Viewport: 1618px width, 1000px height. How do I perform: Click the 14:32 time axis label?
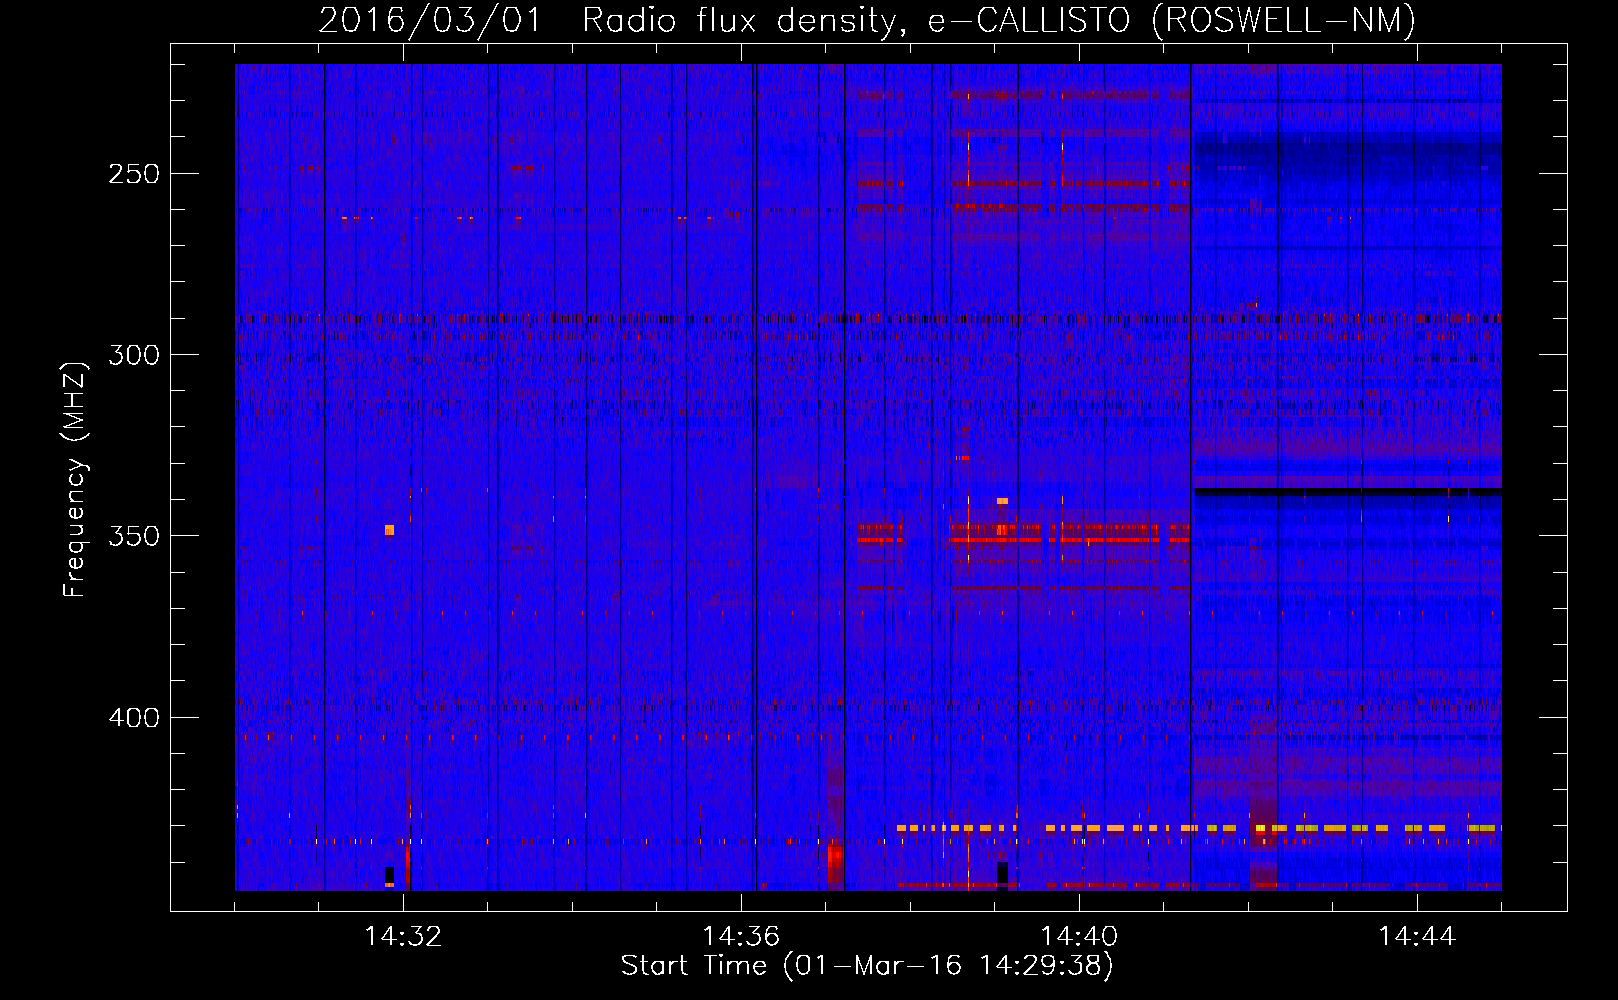tap(403, 937)
